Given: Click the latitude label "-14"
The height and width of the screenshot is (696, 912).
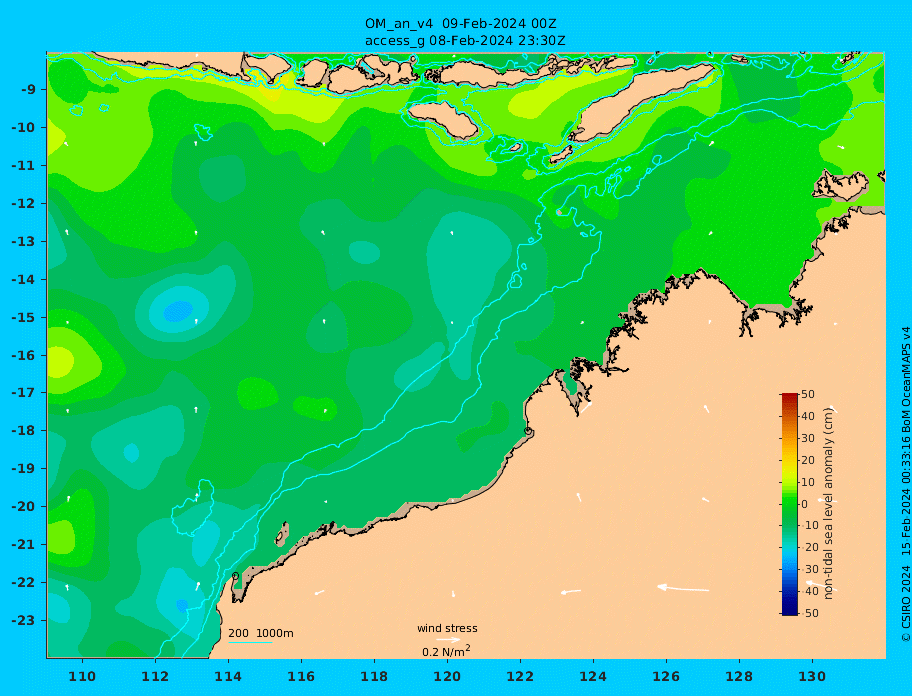Looking at the screenshot, I should (x=23, y=280).
